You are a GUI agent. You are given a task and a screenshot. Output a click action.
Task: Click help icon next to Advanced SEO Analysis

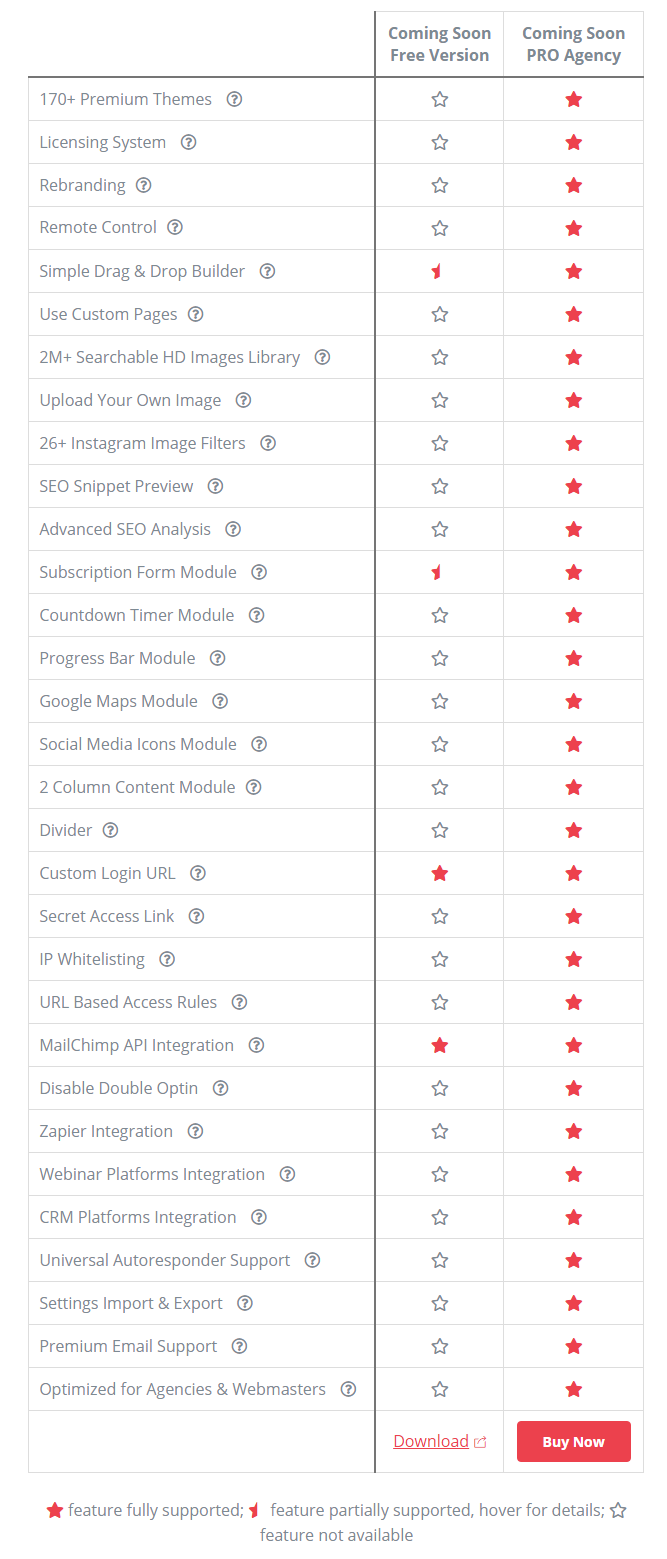click(233, 529)
